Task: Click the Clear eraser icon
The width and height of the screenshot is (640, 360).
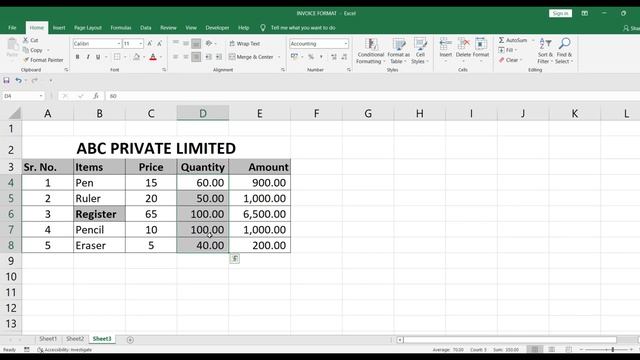Action: pos(501,60)
